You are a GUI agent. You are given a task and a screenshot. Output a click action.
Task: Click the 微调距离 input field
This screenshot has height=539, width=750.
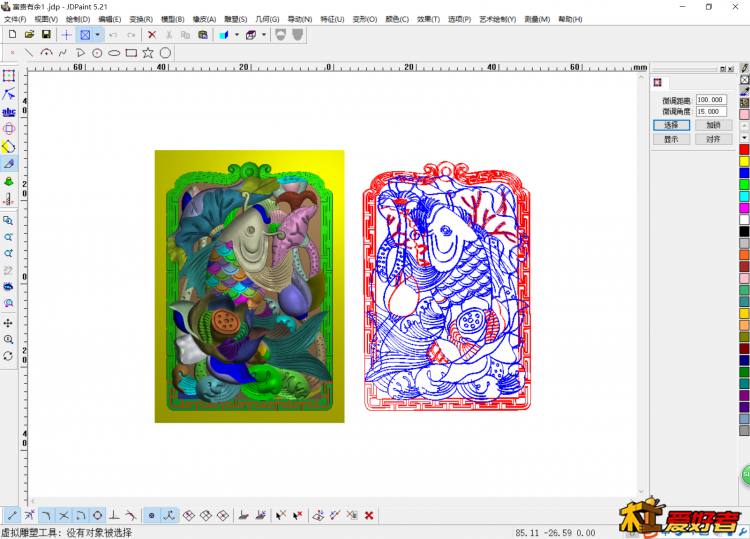(711, 99)
